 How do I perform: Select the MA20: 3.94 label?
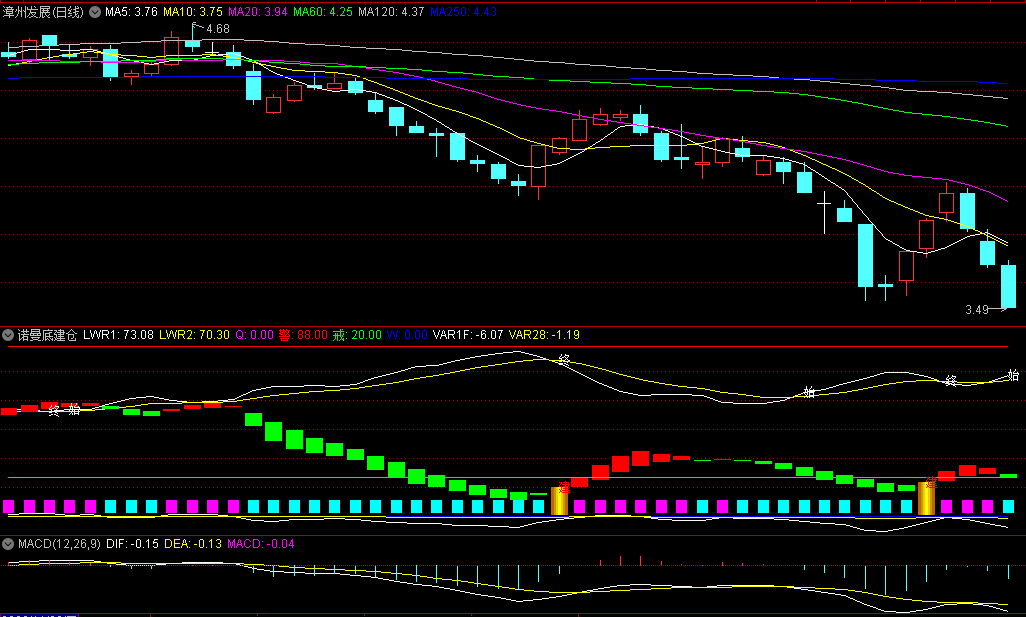[257, 12]
